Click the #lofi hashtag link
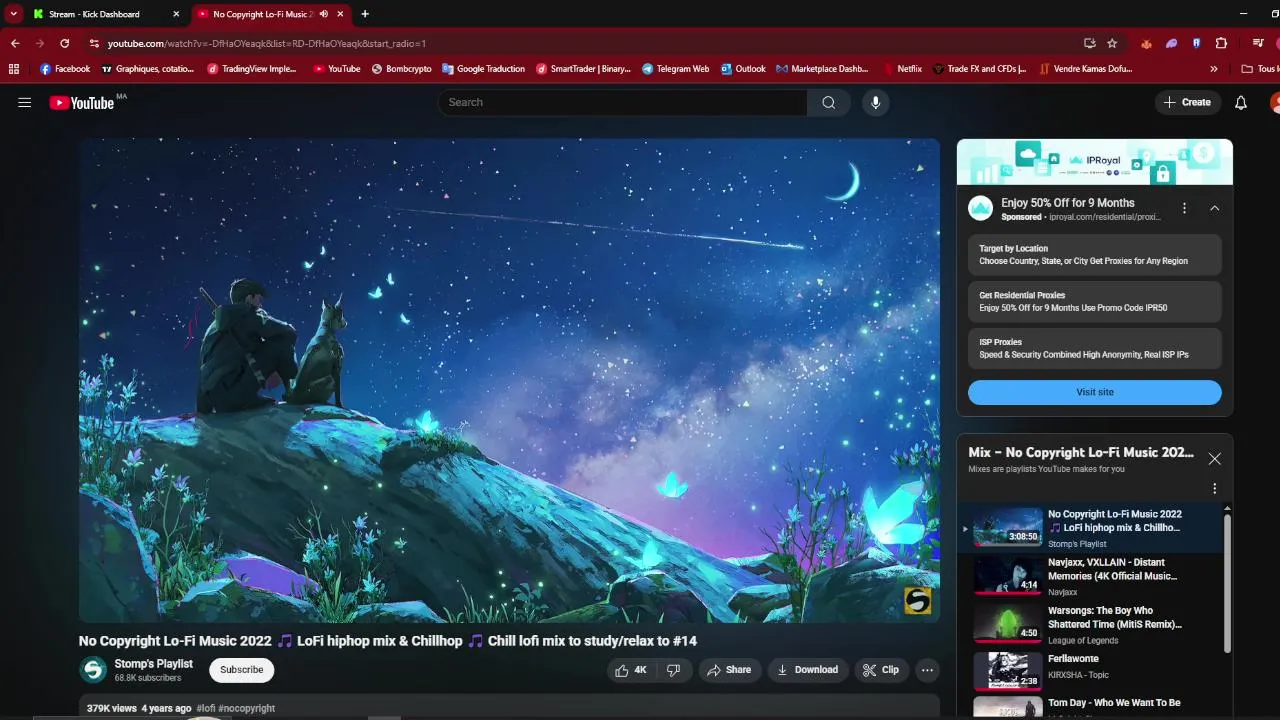 click(205, 708)
